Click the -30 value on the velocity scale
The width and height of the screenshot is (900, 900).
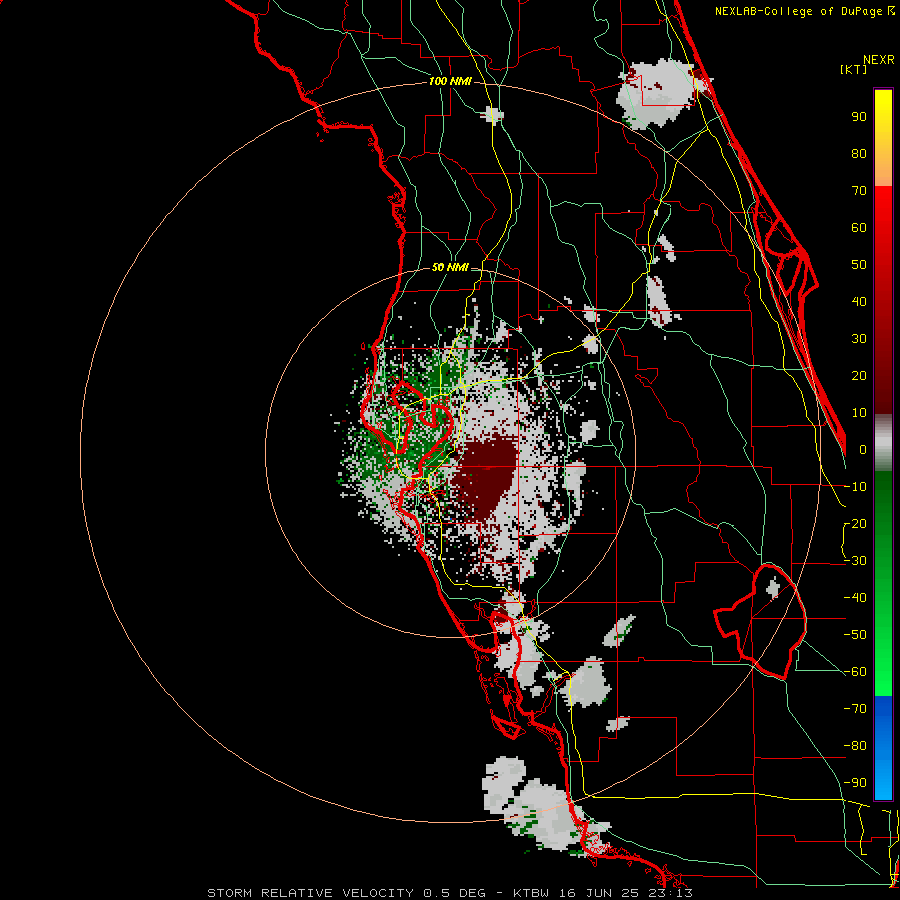click(855, 561)
